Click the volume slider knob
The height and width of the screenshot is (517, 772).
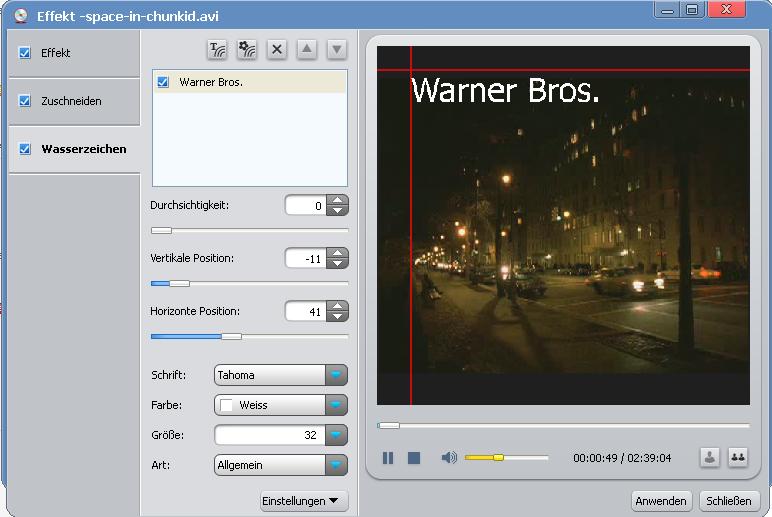point(499,457)
